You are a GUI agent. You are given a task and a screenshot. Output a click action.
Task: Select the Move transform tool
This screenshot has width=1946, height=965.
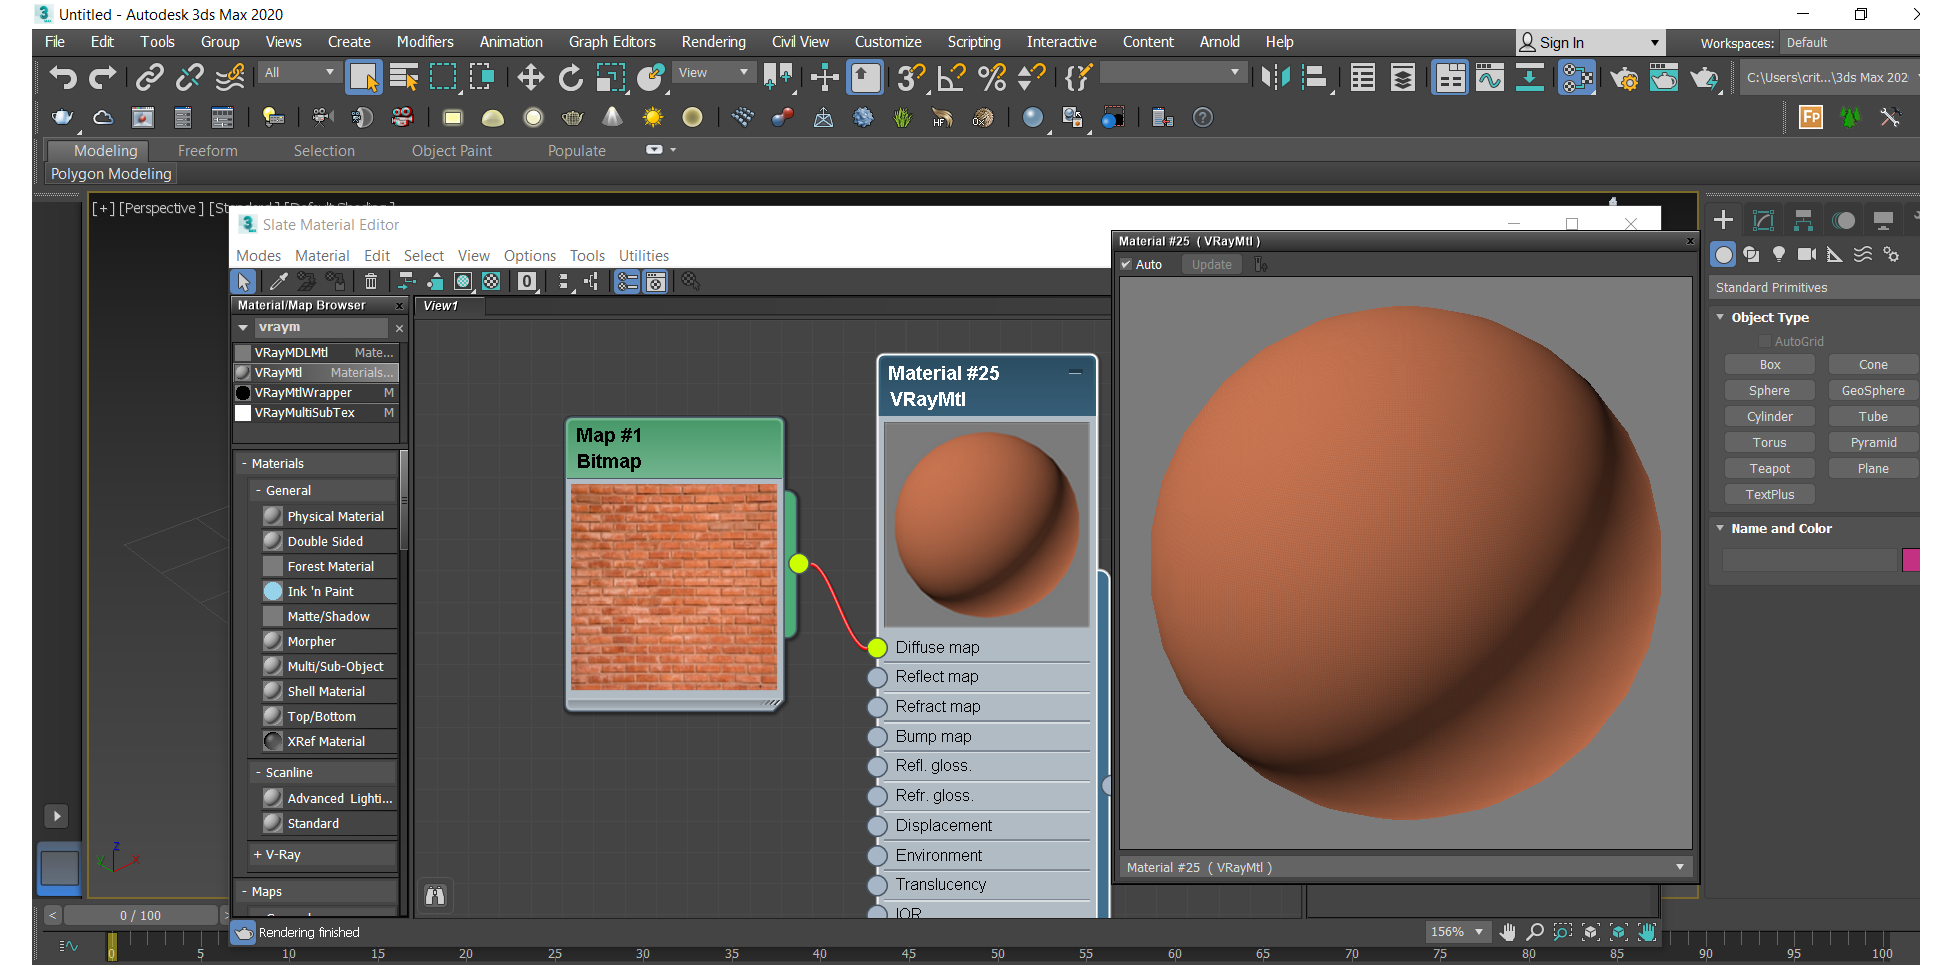530,77
